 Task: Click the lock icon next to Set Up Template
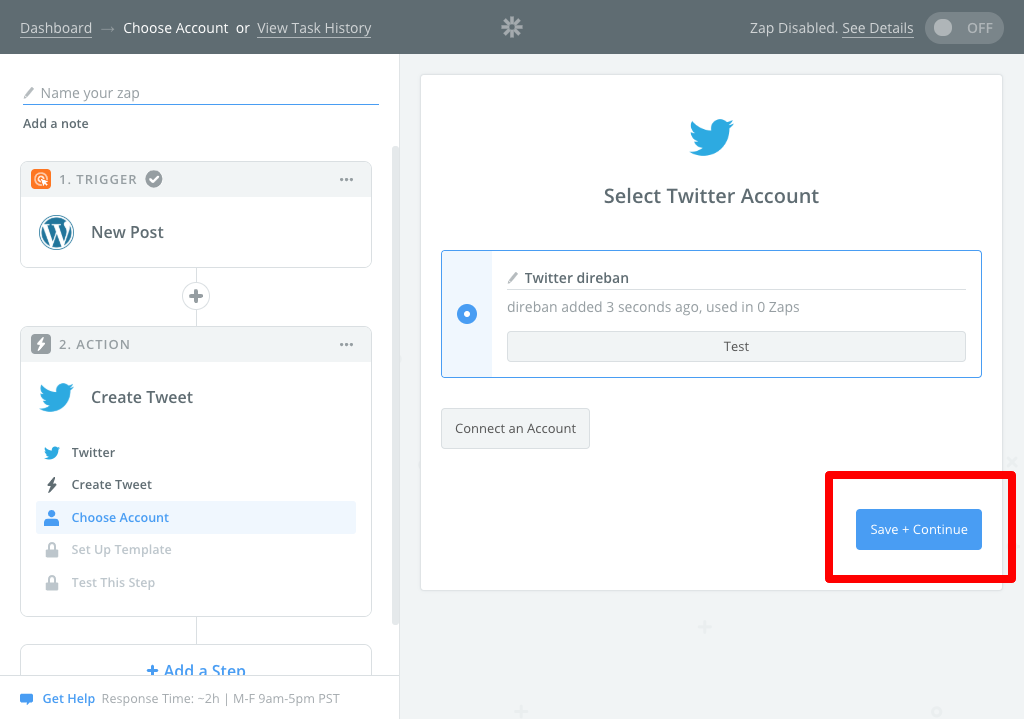click(52, 550)
